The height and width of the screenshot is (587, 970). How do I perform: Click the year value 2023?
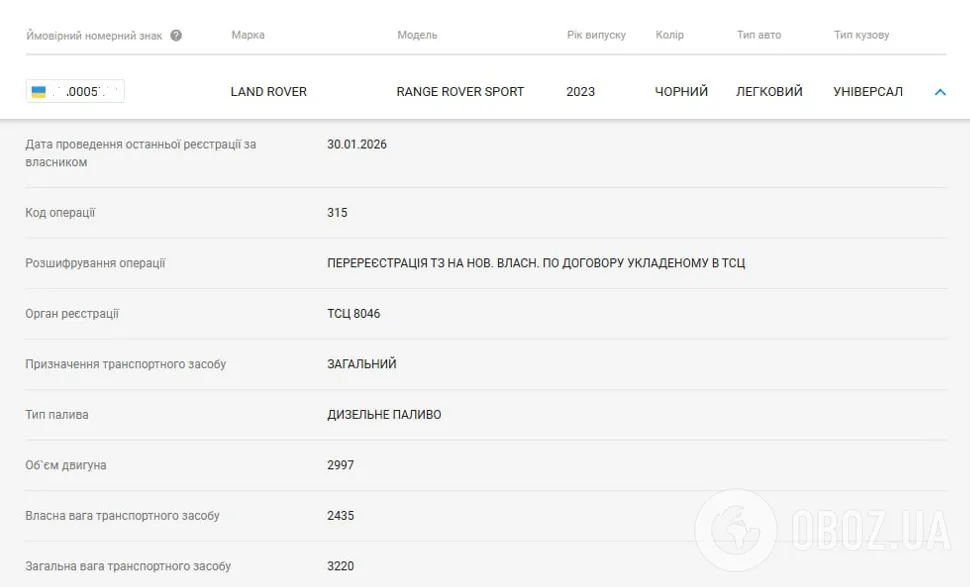(580, 92)
